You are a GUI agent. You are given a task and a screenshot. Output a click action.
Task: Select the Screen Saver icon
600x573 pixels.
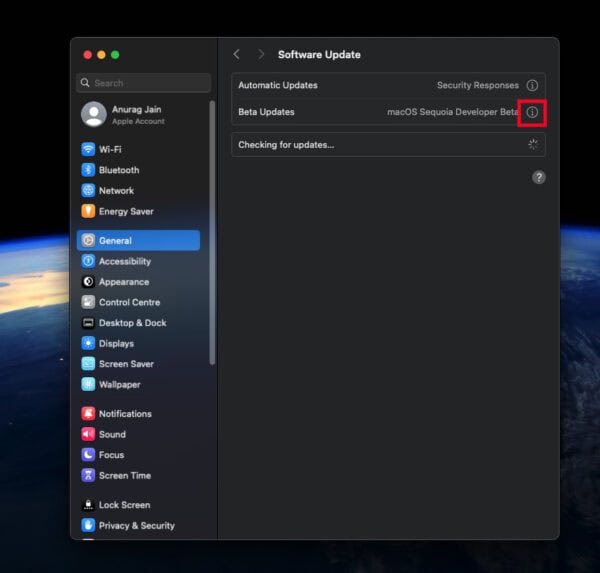tap(88, 364)
